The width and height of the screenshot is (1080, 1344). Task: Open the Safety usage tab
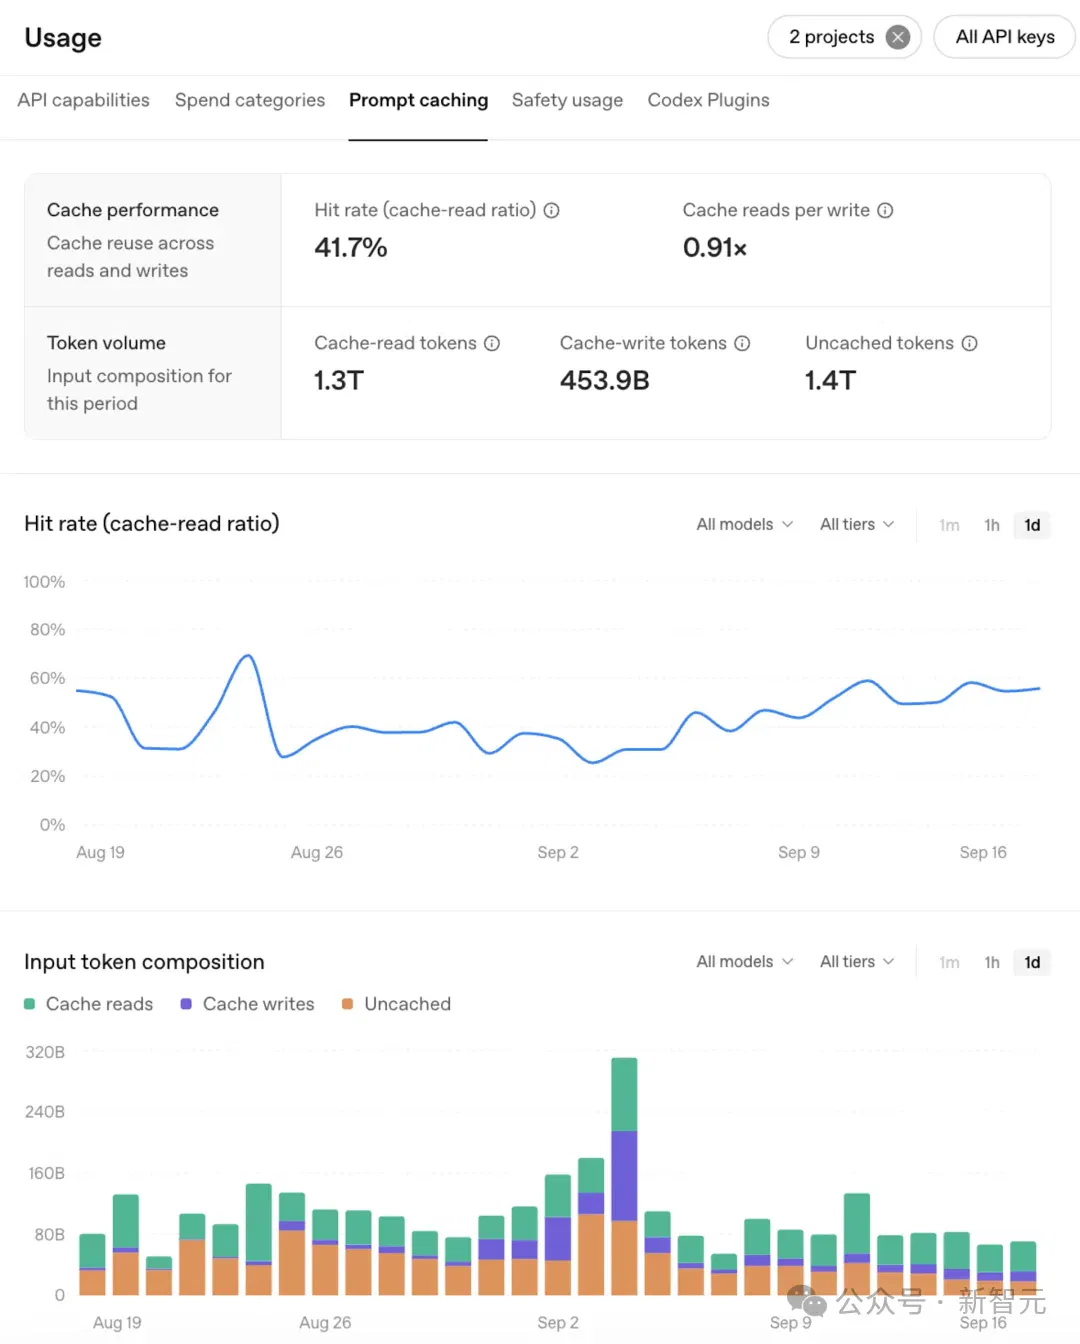[x=567, y=100]
